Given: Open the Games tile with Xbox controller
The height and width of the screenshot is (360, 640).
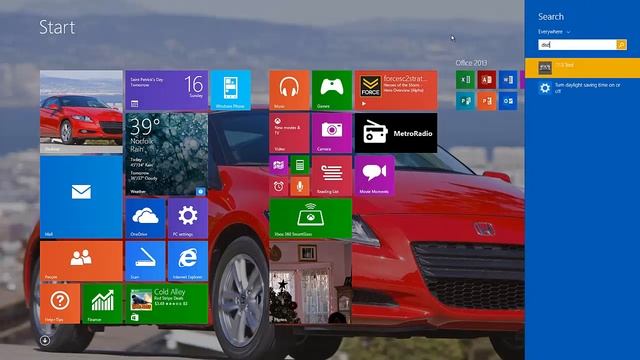Looking at the screenshot, I should click(x=332, y=90).
